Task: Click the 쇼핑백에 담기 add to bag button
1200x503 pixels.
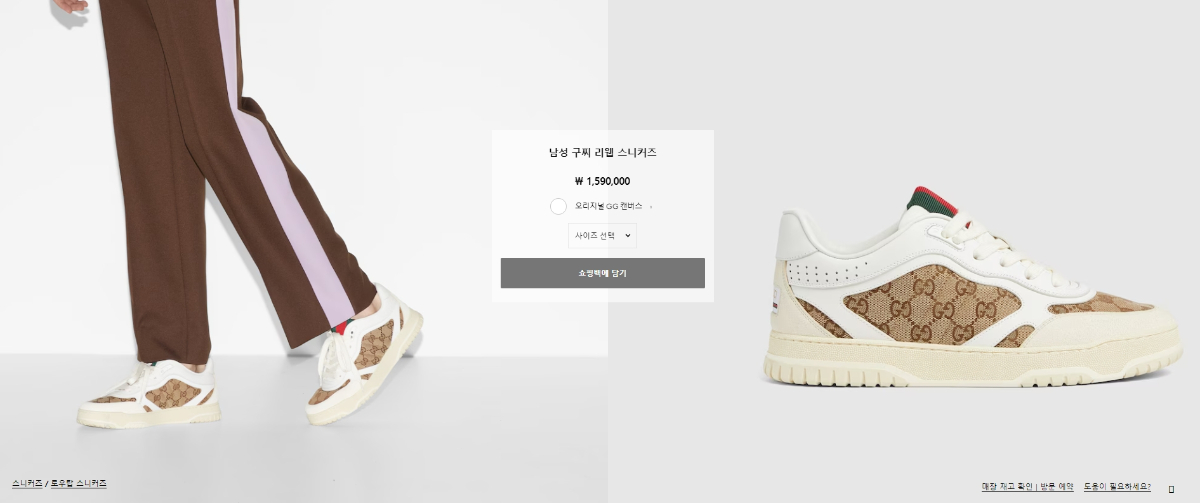Action: coord(603,273)
